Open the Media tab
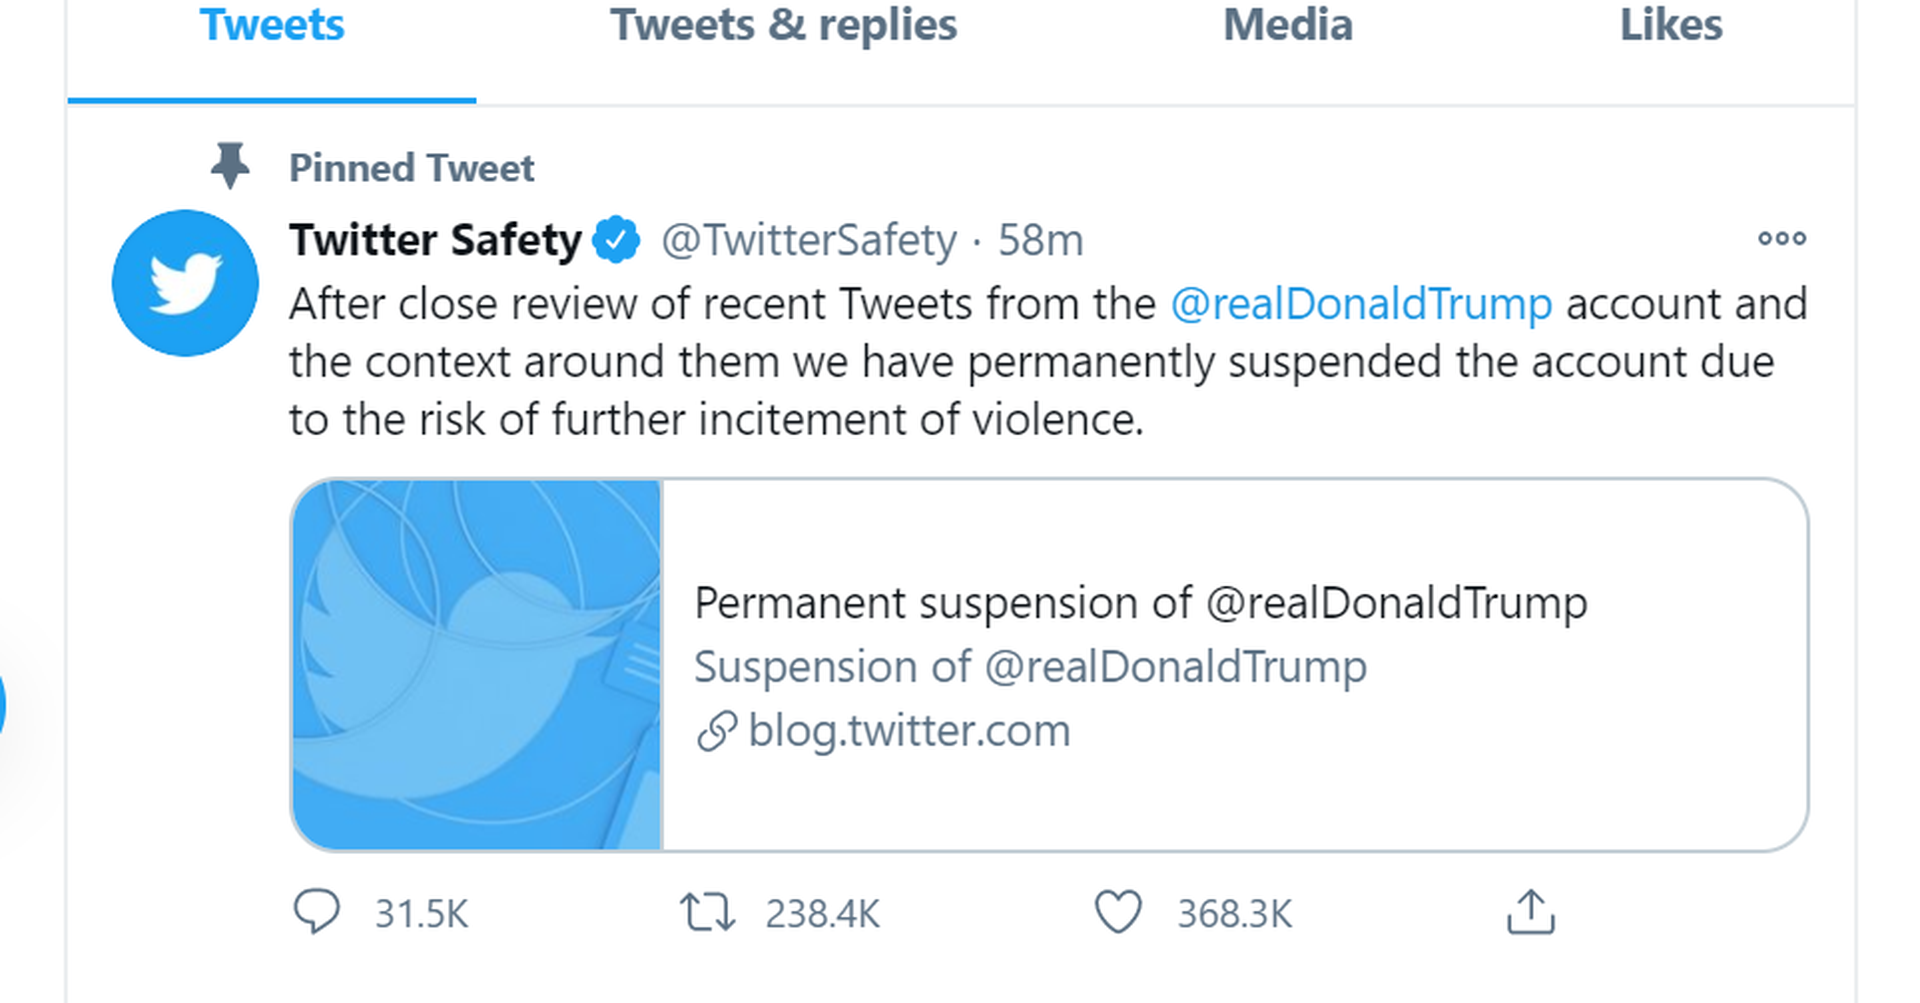 (1286, 25)
